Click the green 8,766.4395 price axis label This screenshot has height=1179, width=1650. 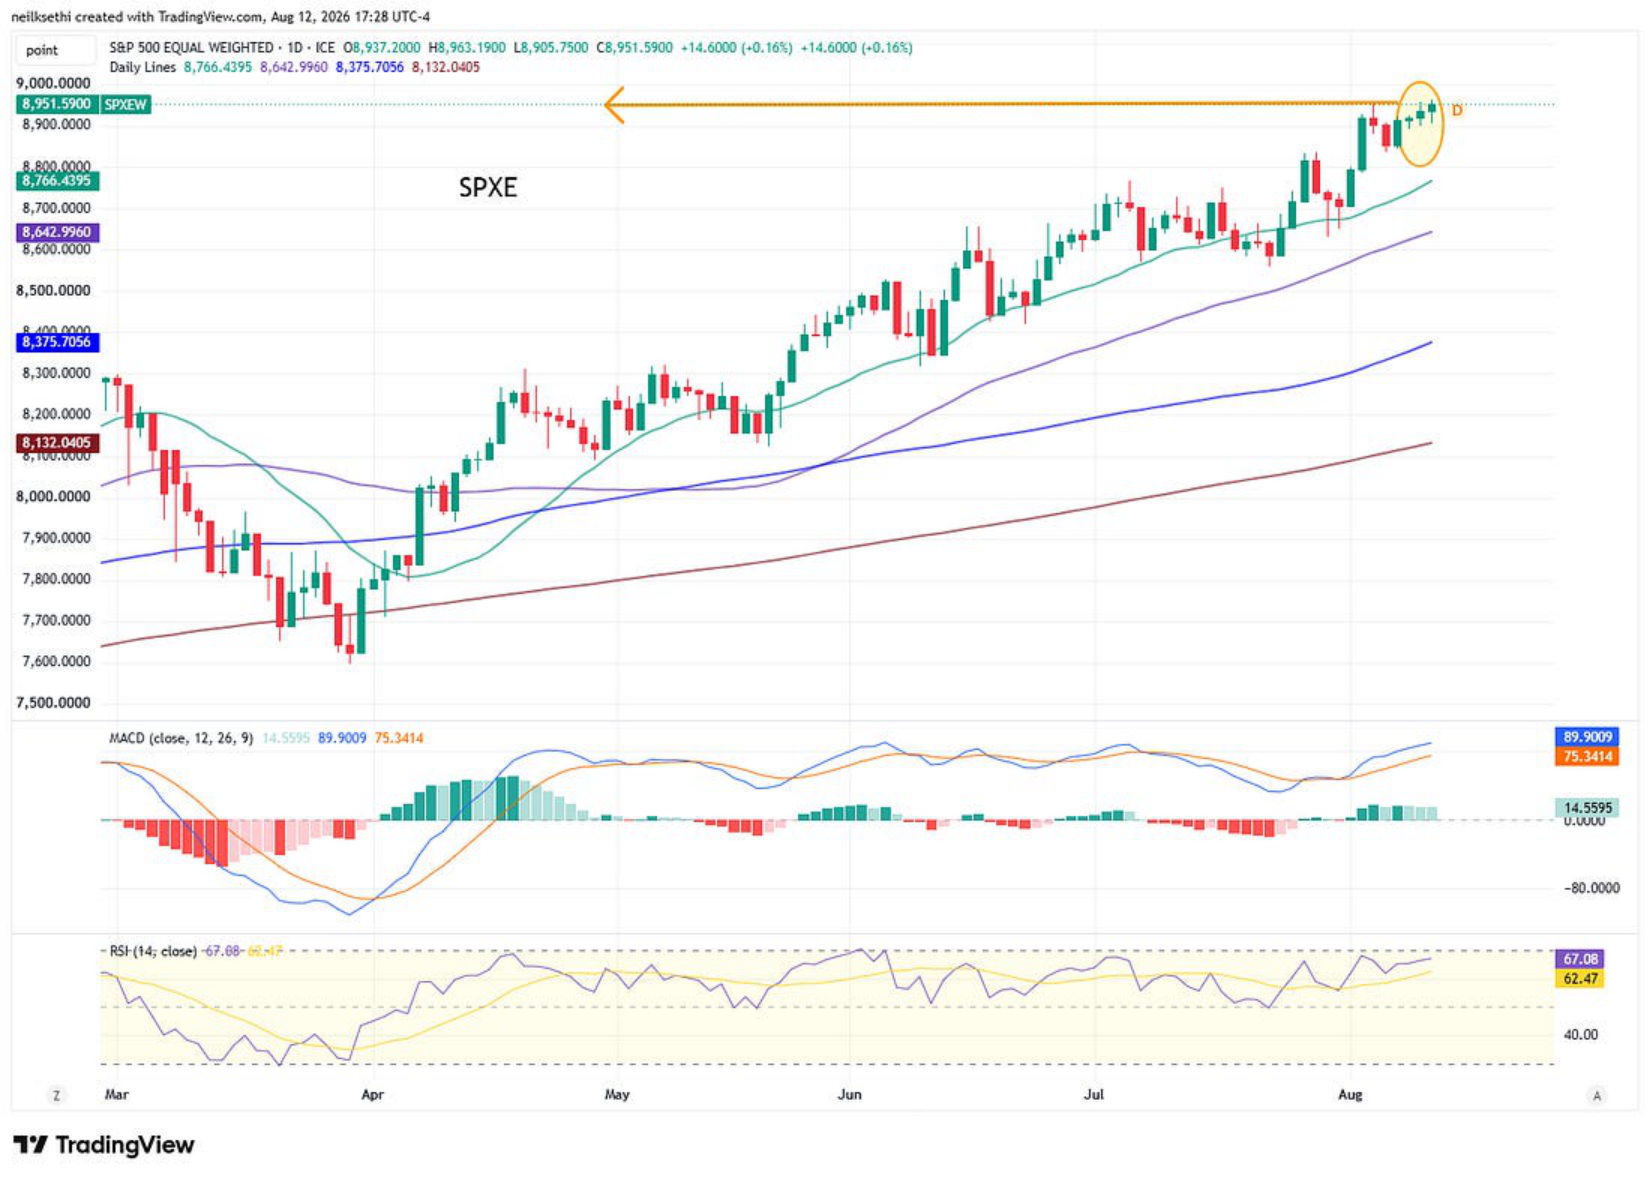pos(57,181)
